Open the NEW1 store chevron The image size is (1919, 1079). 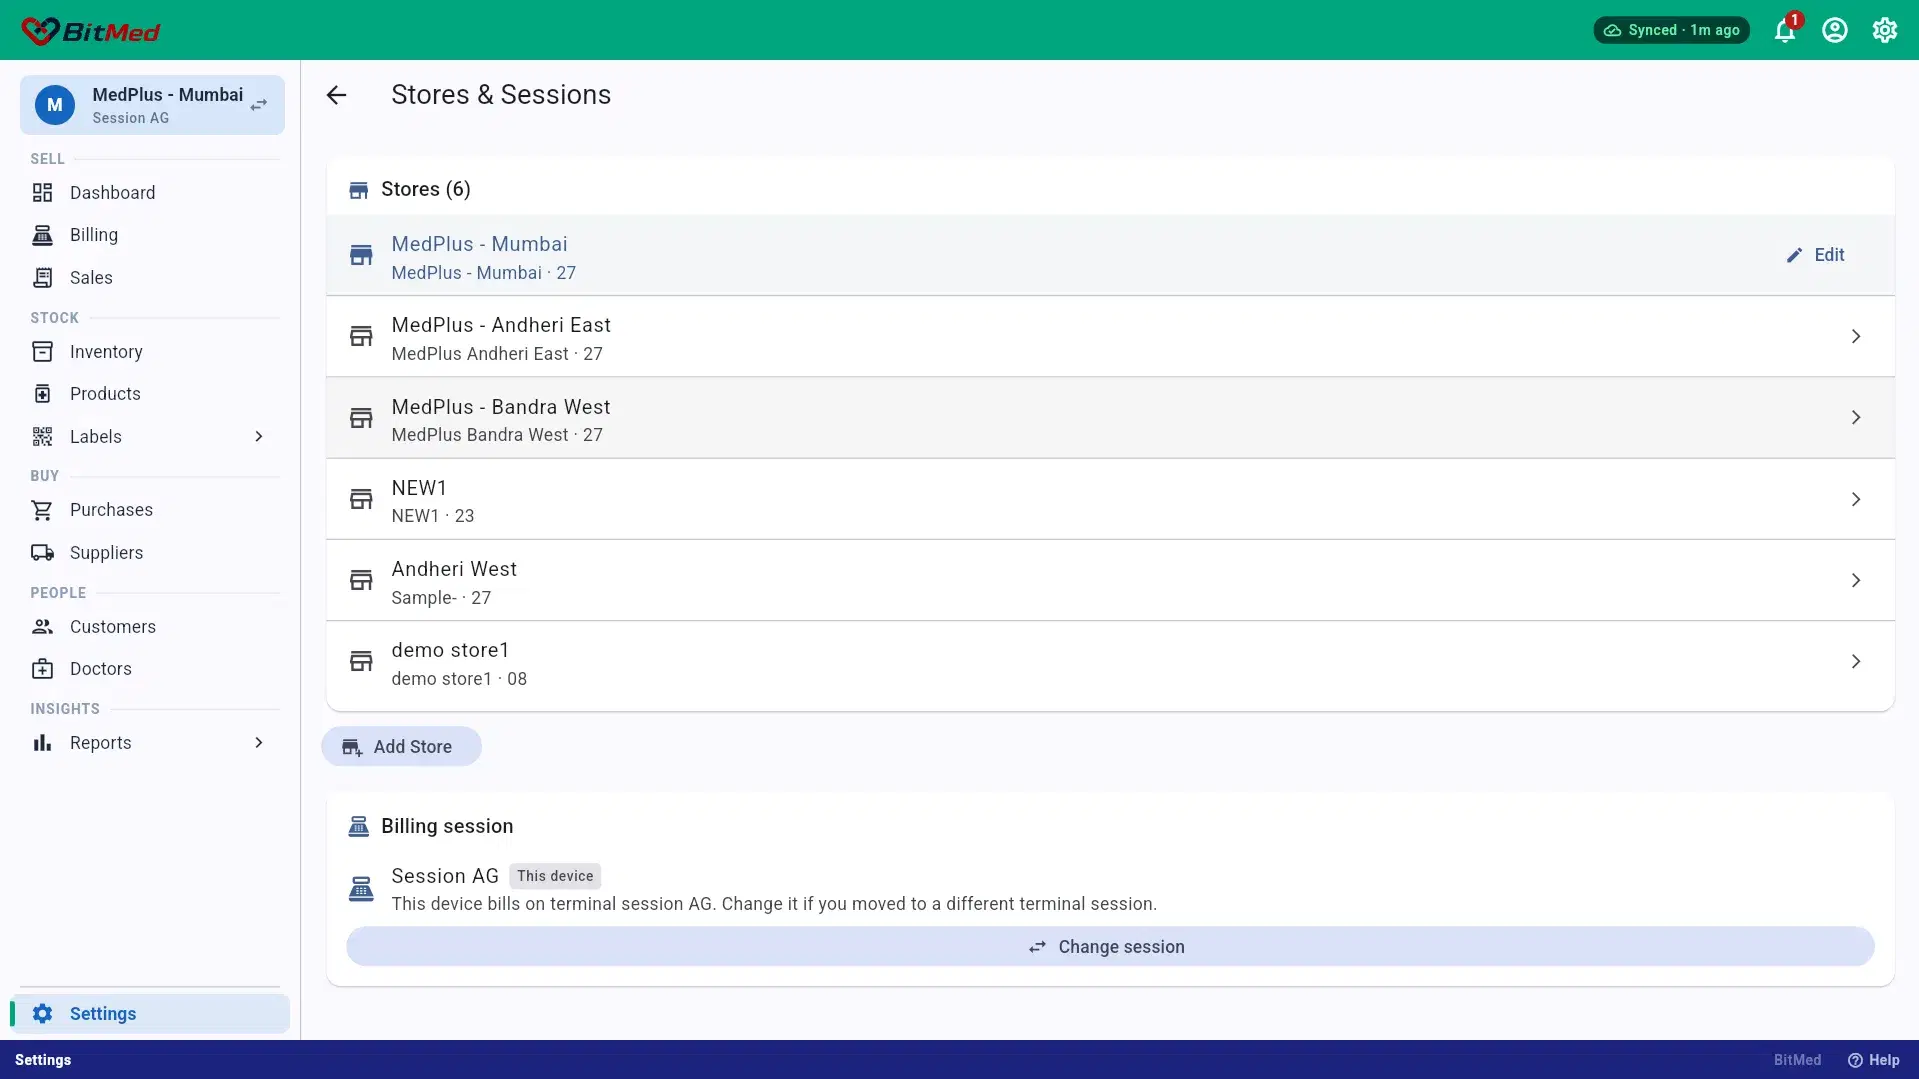coord(1856,499)
